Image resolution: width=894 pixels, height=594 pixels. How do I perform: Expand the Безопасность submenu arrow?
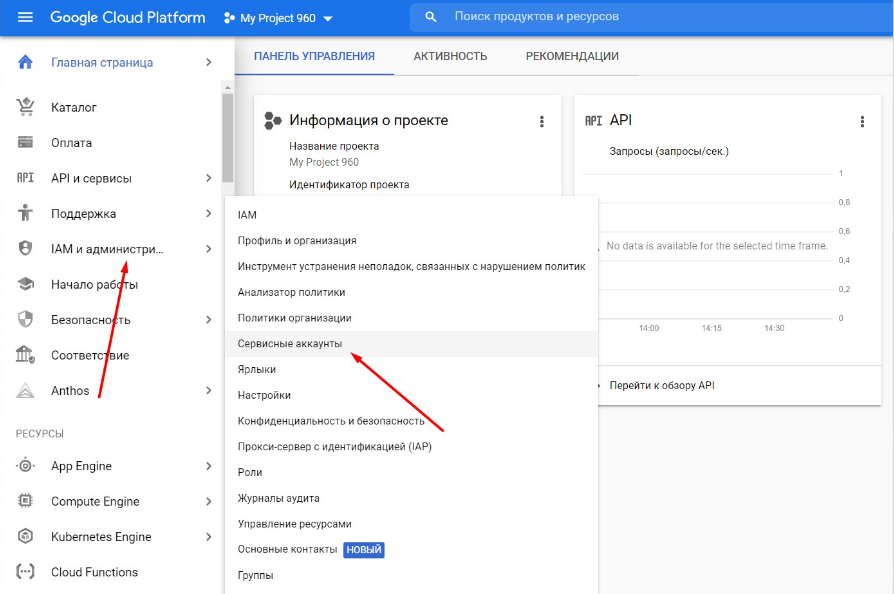209,319
